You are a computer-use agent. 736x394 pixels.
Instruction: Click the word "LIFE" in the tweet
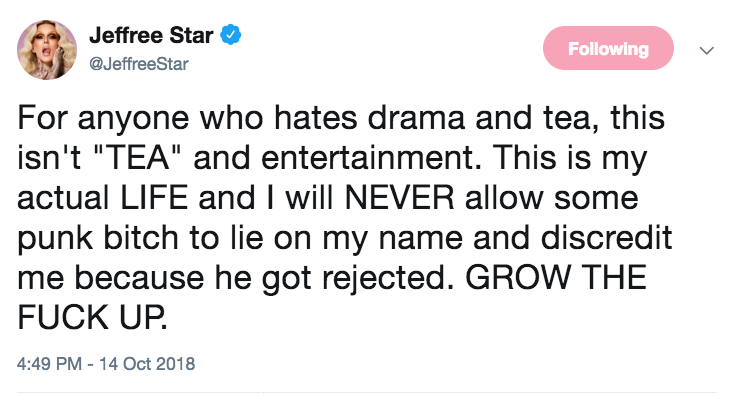point(154,198)
